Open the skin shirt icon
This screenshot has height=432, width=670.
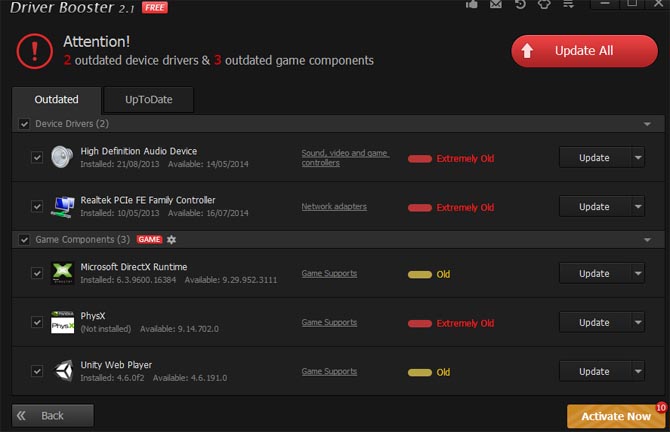pyautogui.click(x=544, y=4)
